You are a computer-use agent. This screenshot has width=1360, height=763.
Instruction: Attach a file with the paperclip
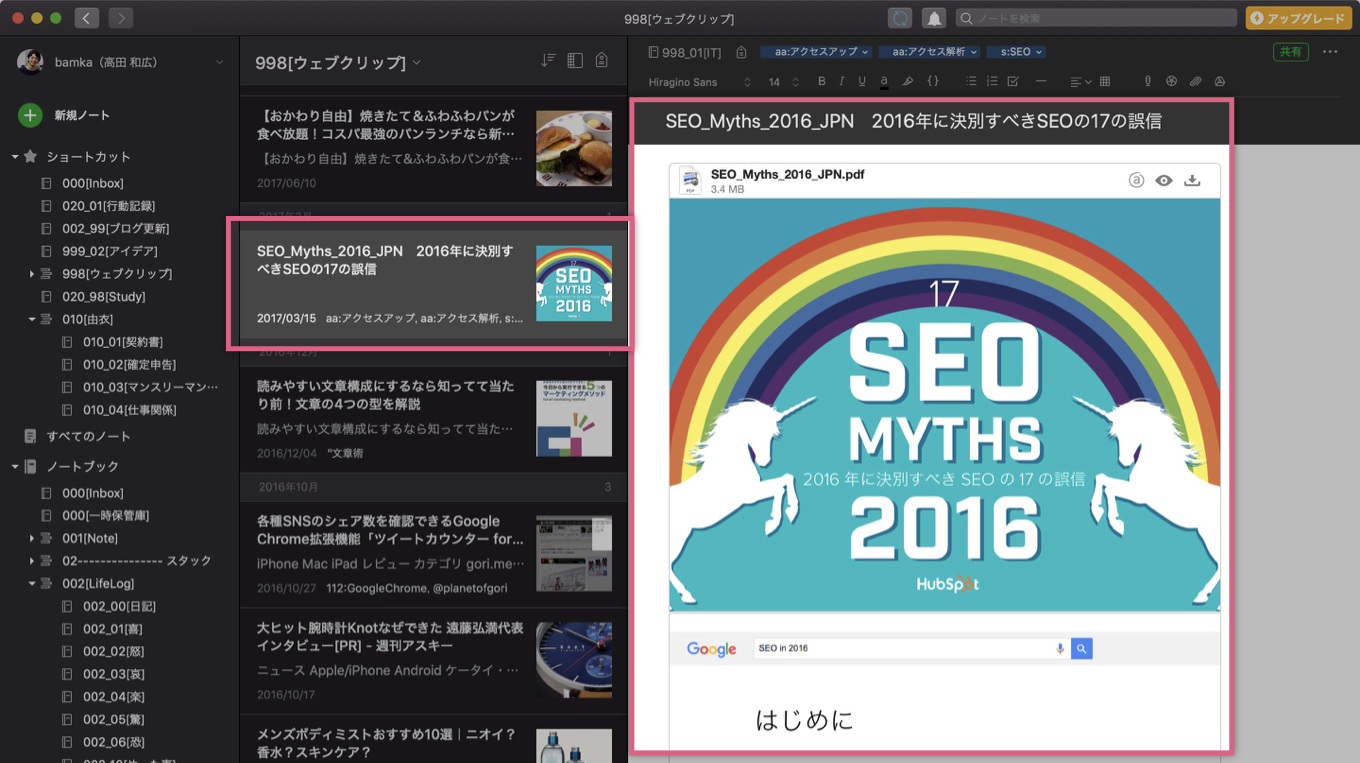pyautogui.click(x=1196, y=81)
